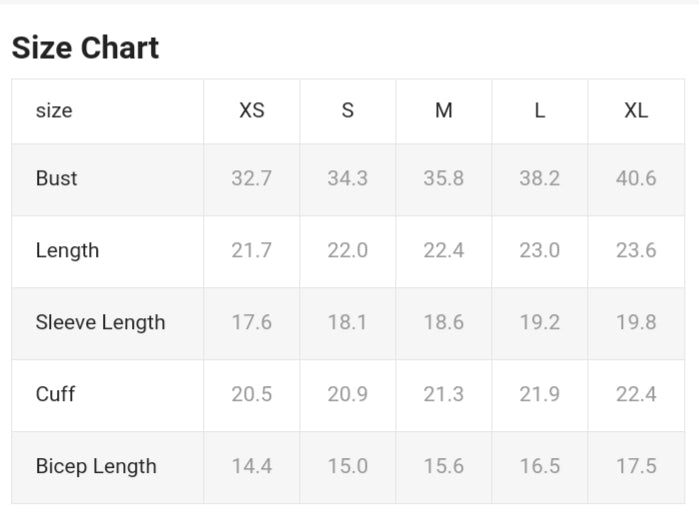Click Bust value 40.6 for XL
The height and width of the screenshot is (512, 699).
636,178
